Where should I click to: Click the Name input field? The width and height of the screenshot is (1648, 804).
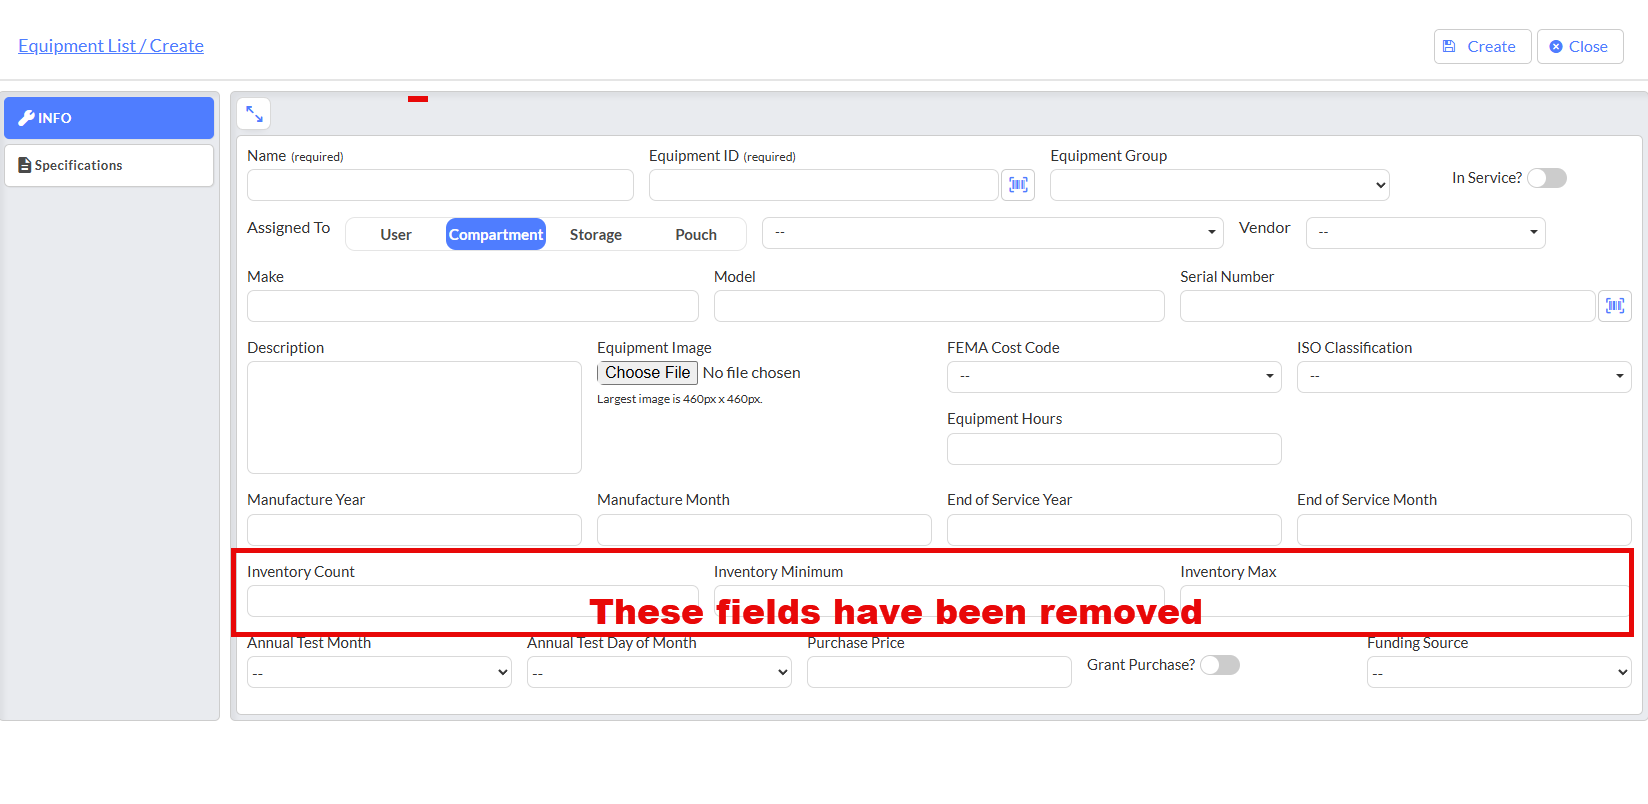[x=440, y=185]
